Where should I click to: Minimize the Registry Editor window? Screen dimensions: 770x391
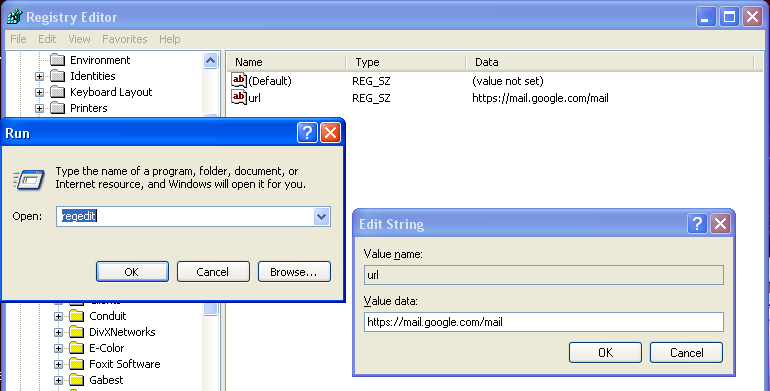tap(706, 17)
